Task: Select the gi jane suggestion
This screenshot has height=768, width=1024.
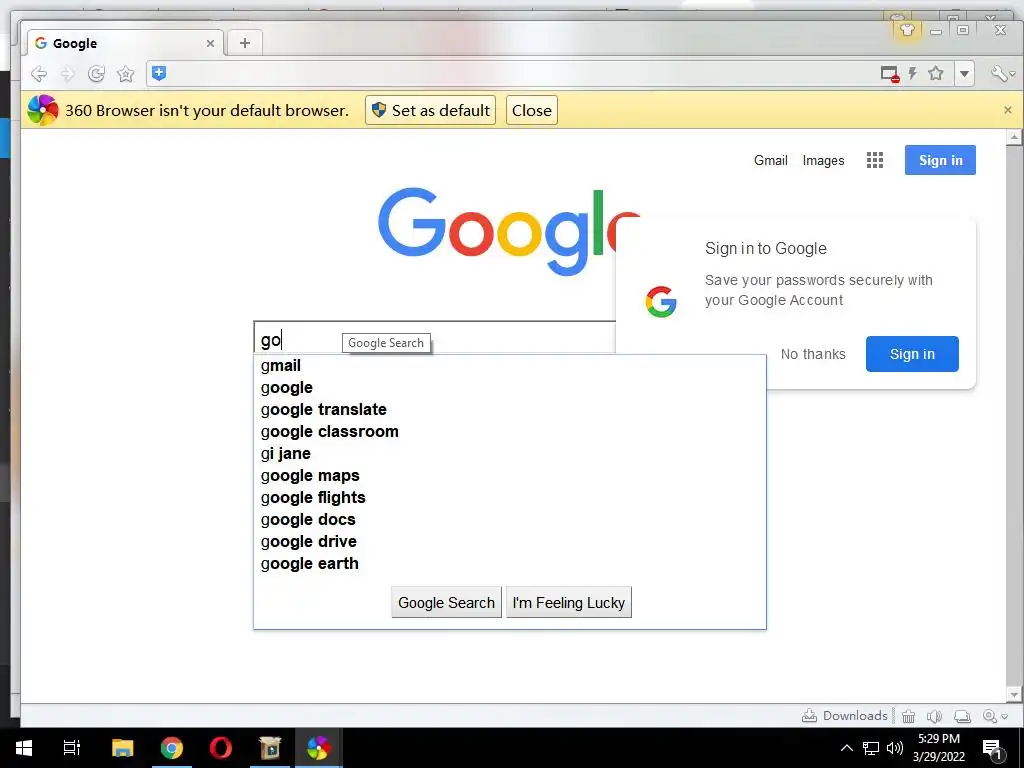Action: point(509,454)
